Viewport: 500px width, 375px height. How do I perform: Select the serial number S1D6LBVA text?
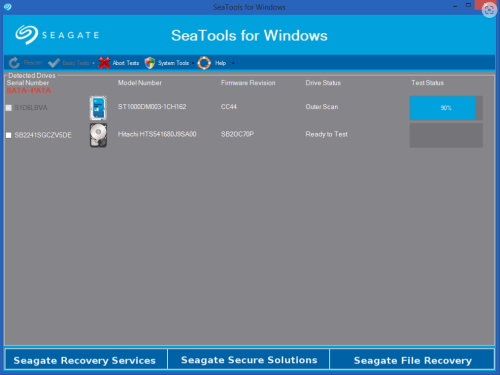[31, 108]
